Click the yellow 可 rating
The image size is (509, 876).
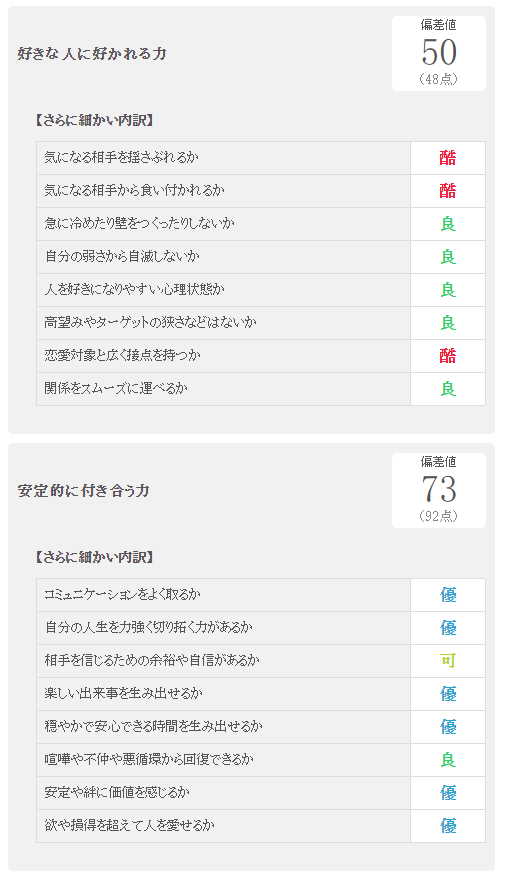[448, 660]
